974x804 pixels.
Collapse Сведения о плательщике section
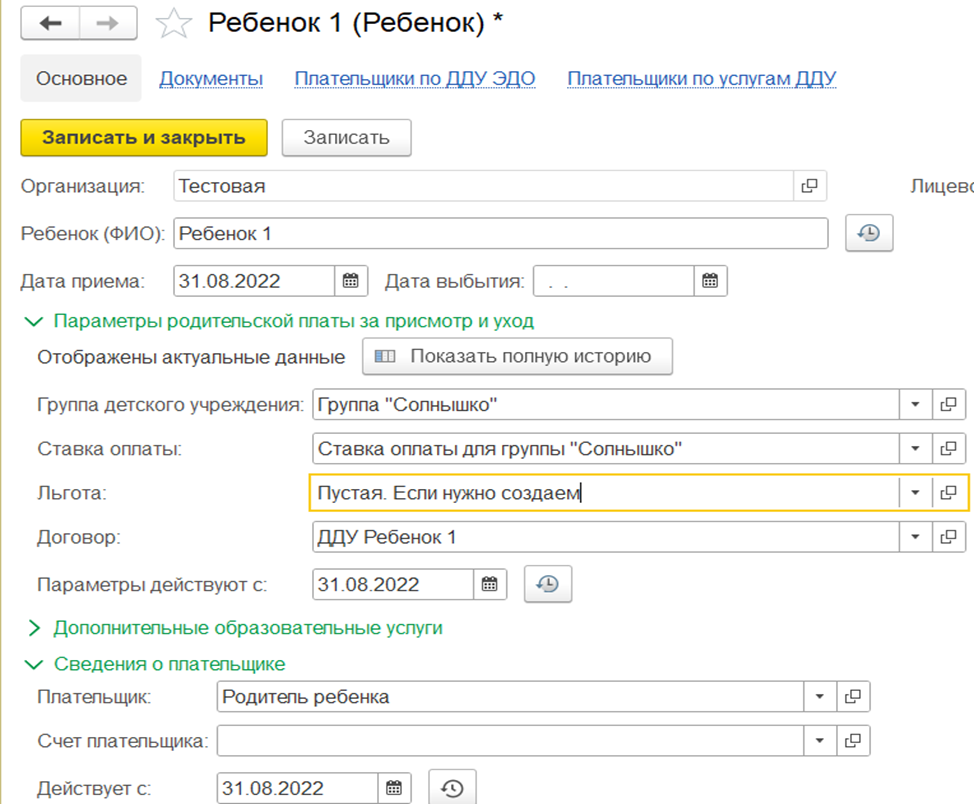[x=34, y=664]
